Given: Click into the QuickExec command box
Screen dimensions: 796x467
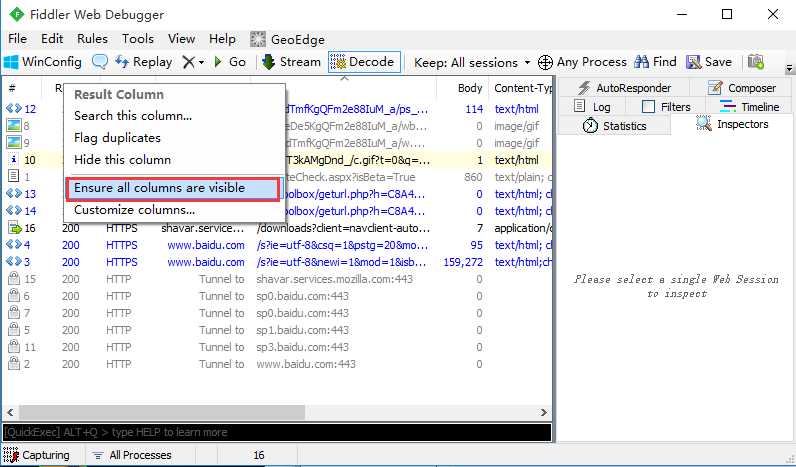Looking at the screenshot, I should coord(277,432).
